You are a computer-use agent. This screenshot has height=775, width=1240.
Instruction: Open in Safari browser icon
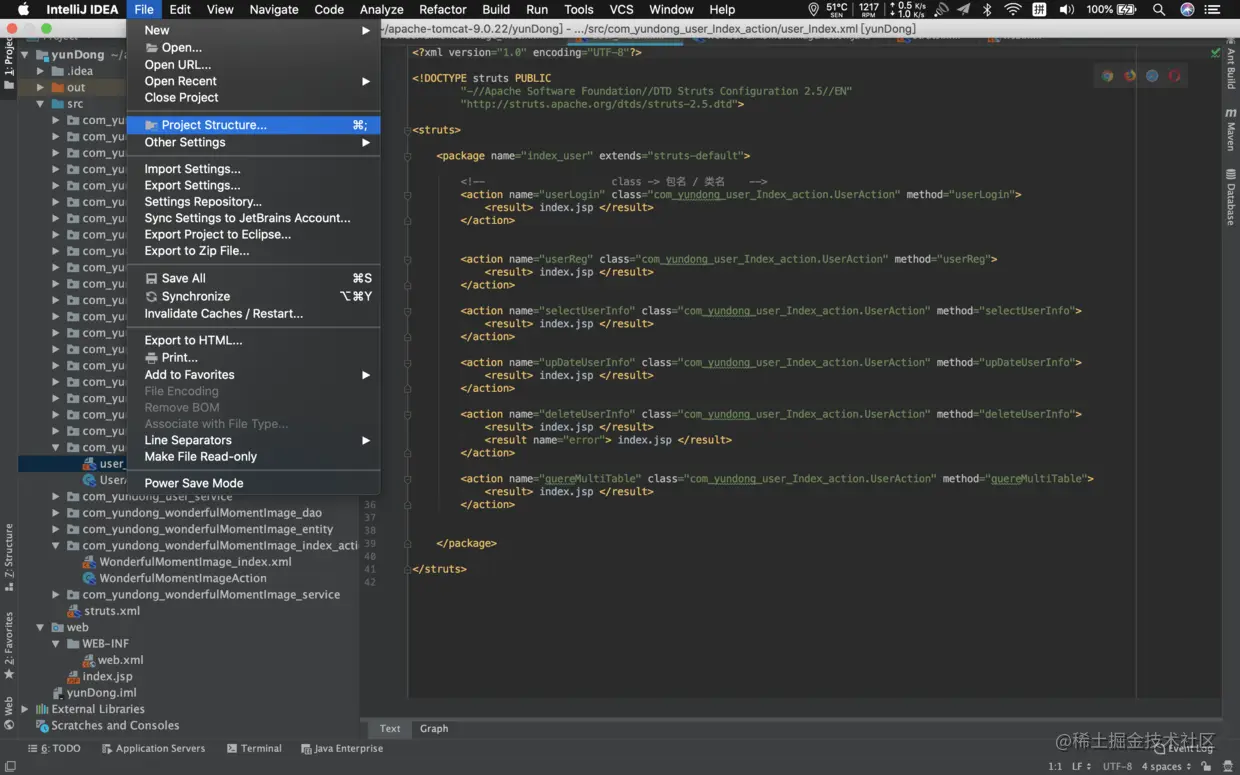pyautogui.click(x=1152, y=76)
